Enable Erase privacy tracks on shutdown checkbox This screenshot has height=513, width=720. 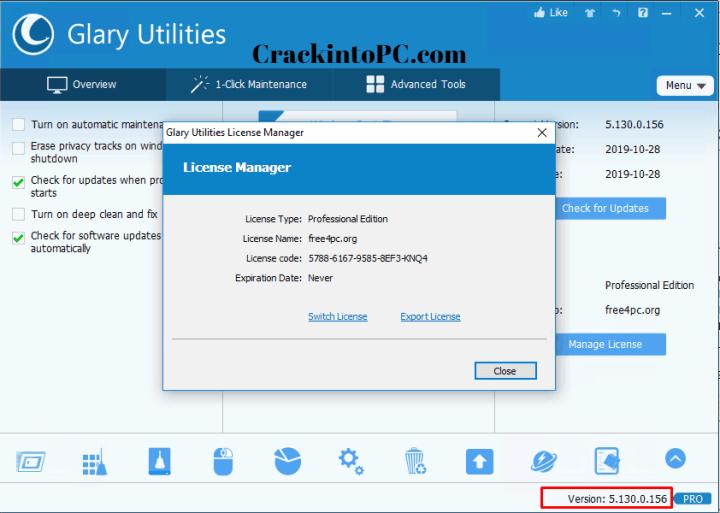click(18, 148)
